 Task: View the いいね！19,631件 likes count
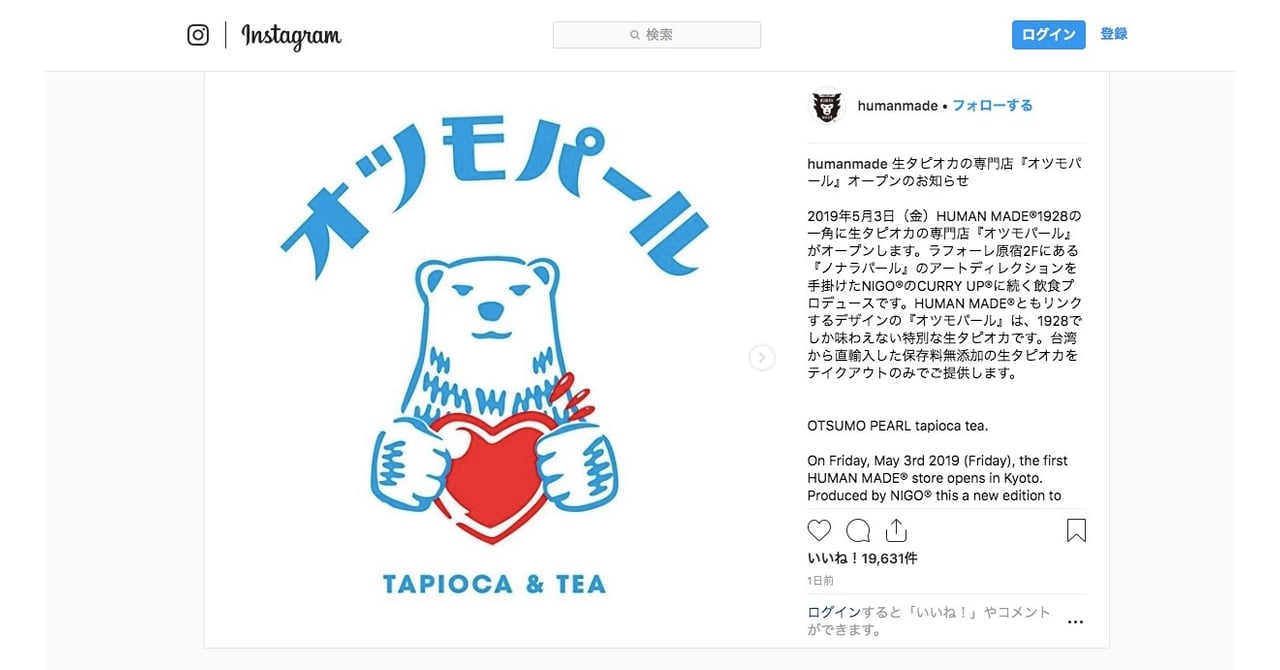point(862,559)
